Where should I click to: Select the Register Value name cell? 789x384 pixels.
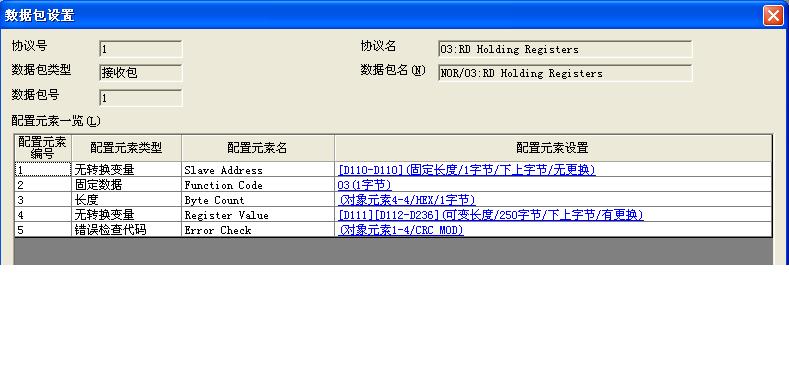click(258, 215)
